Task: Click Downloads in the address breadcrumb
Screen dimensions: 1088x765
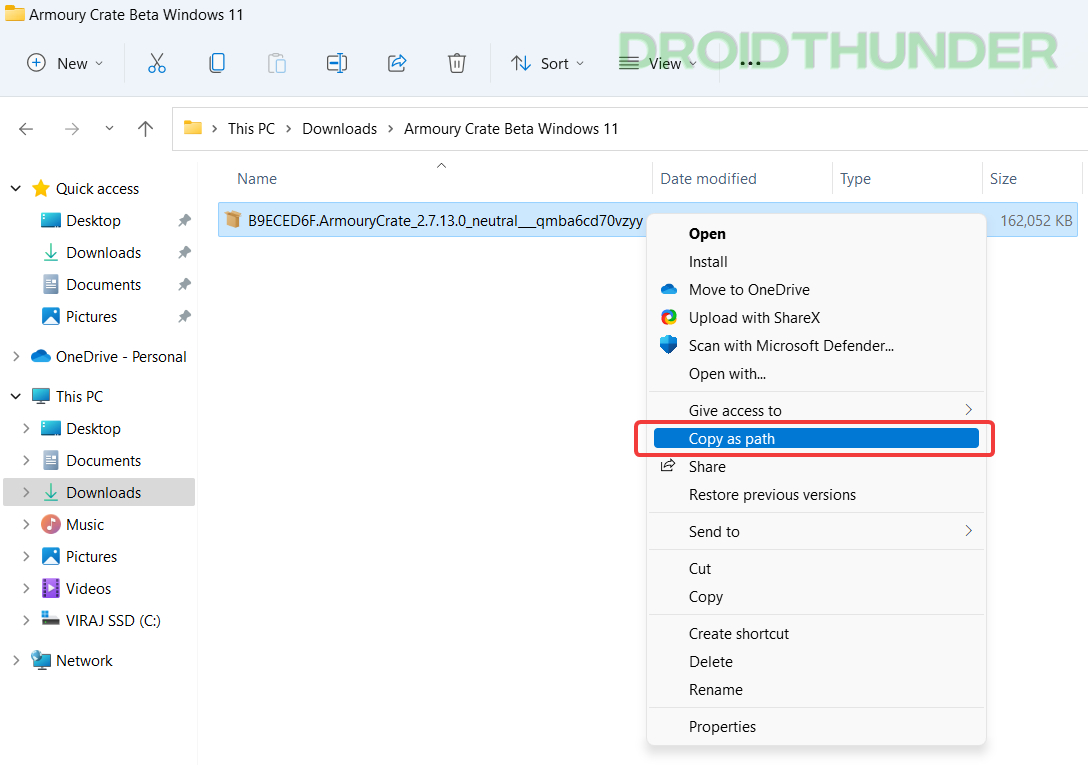Action: pyautogui.click(x=339, y=129)
